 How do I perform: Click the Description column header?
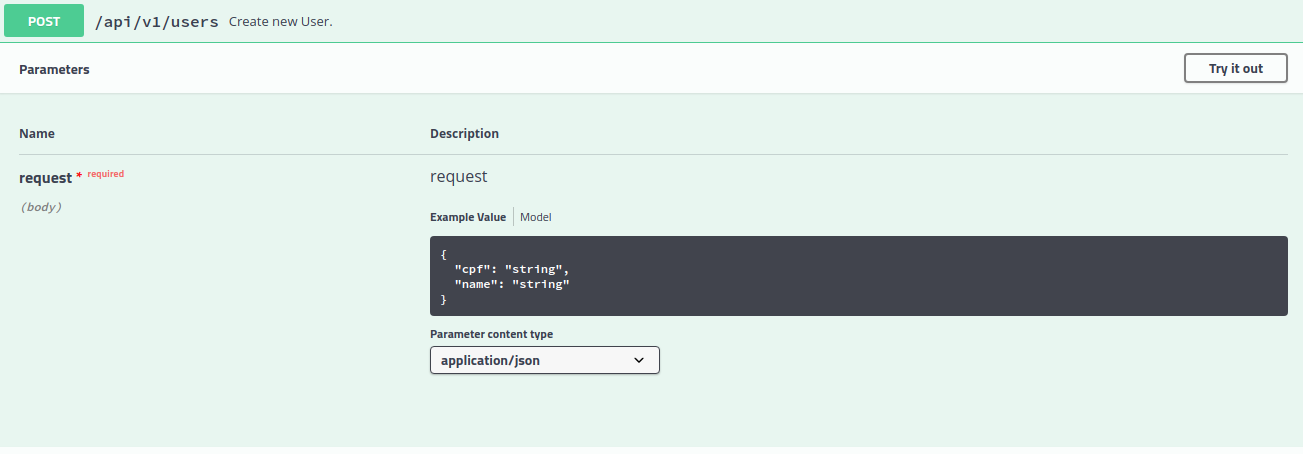tap(464, 133)
